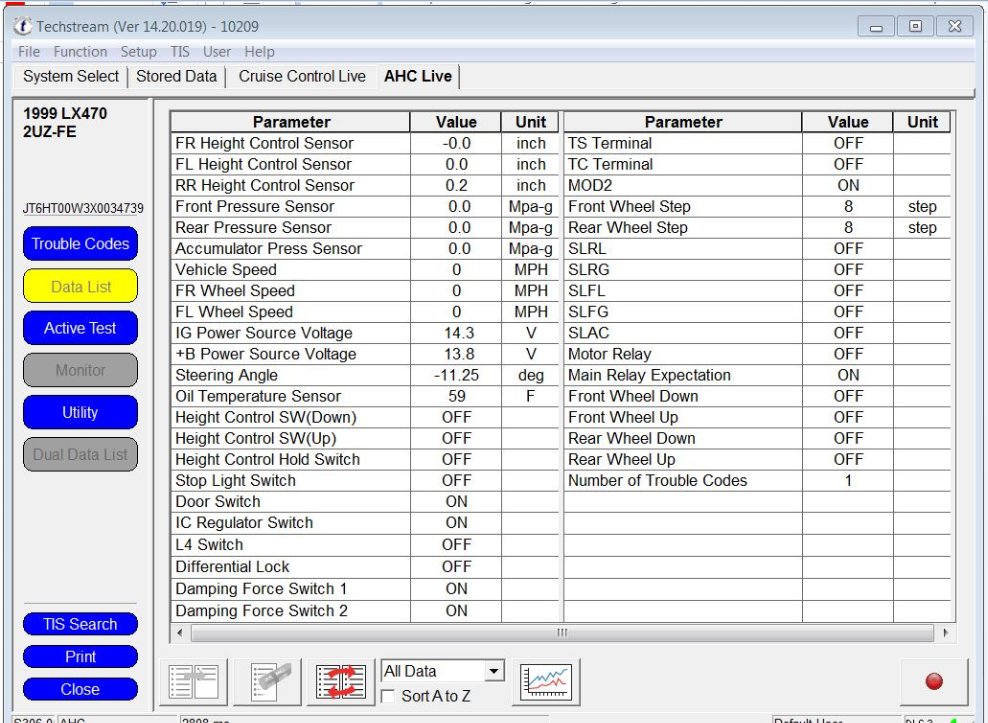Screen dimensions: 988x723
Task: Select the Oil Temperature Sensor row
Action: [x=365, y=396]
